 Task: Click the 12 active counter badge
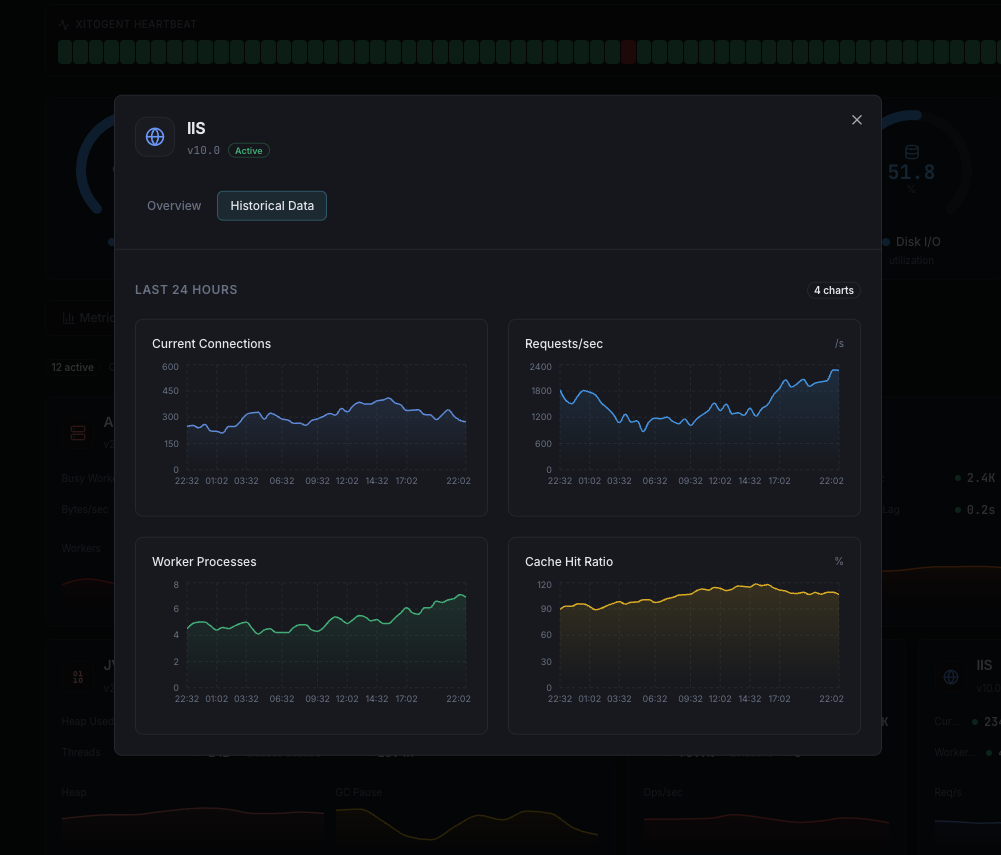pyautogui.click(x=71, y=367)
